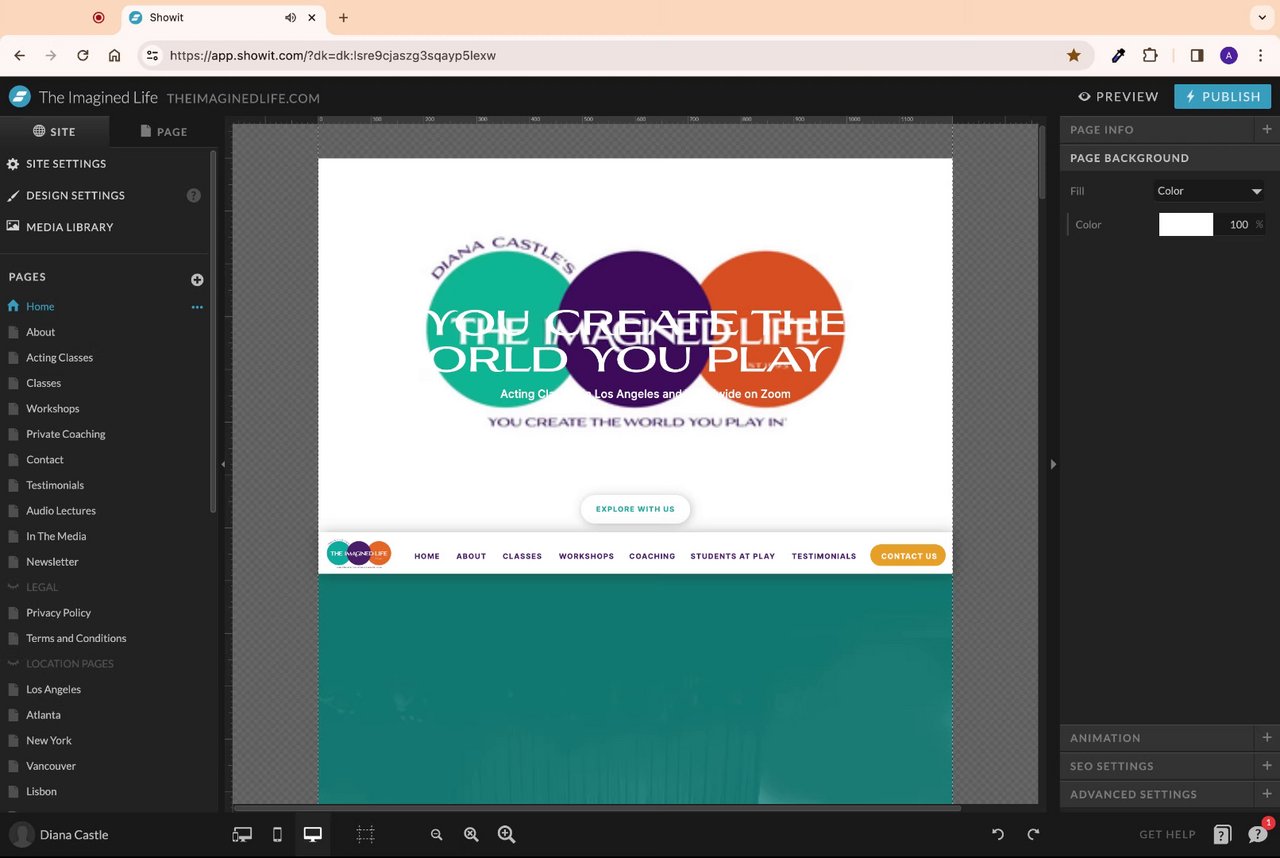The width and height of the screenshot is (1280, 858).
Task: Switch to mobile phone view
Action: coord(277,835)
